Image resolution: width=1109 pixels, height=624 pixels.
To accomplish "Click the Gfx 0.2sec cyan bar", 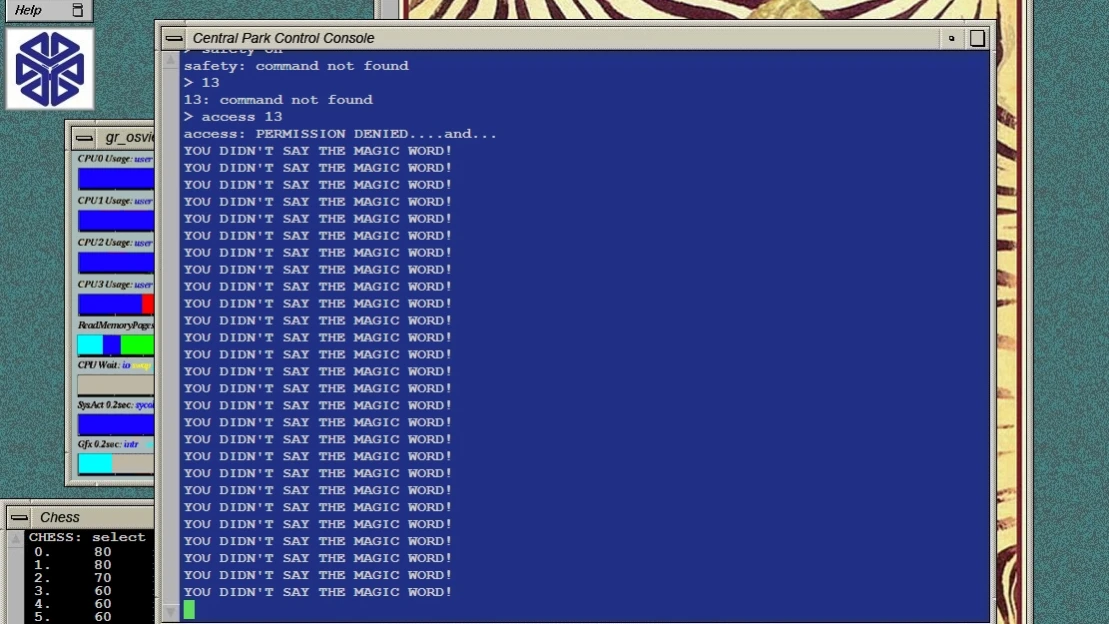I will click(95, 463).
